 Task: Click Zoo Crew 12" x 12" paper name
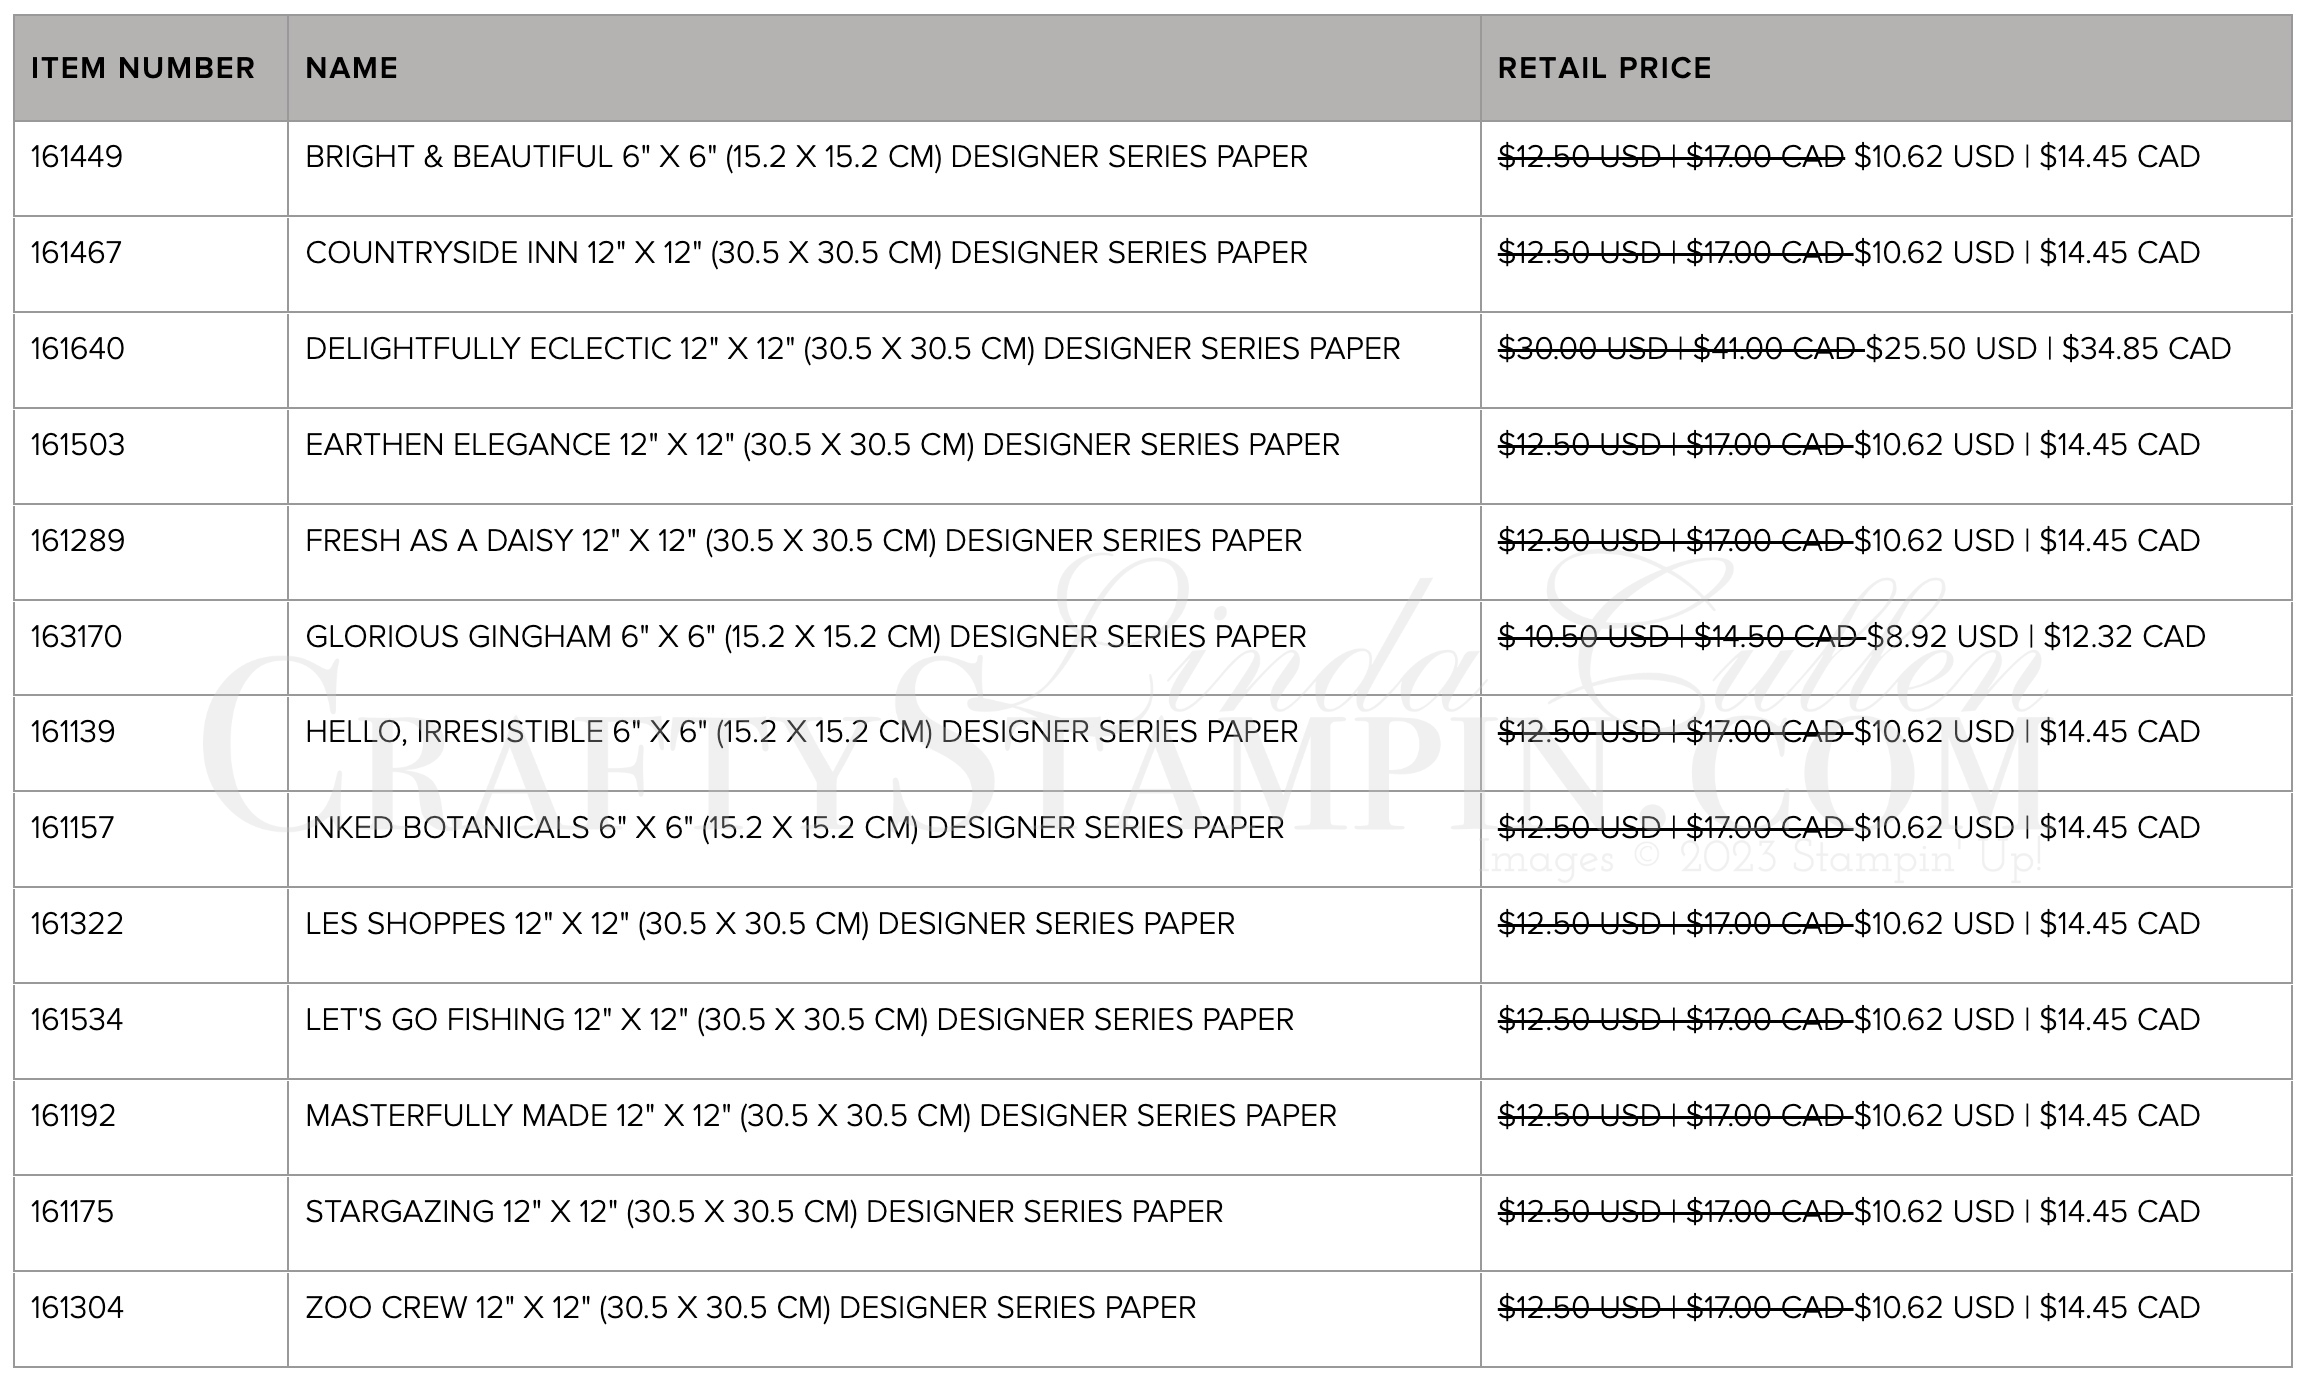(x=750, y=1308)
